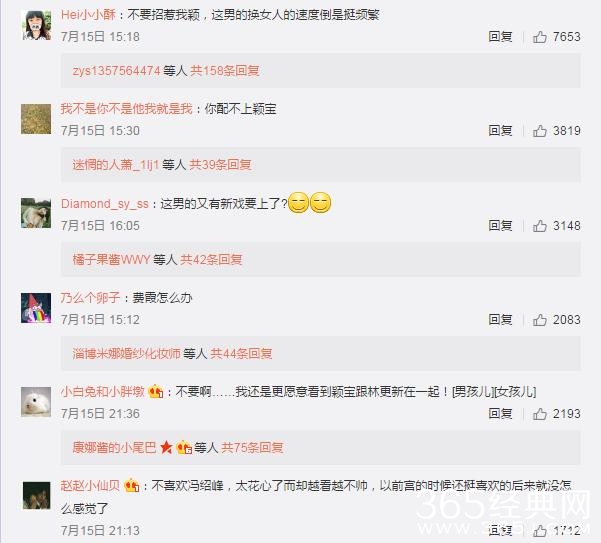Click Hei小小酥's avatar picture
The width and height of the screenshot is (601, 543).
36,25
